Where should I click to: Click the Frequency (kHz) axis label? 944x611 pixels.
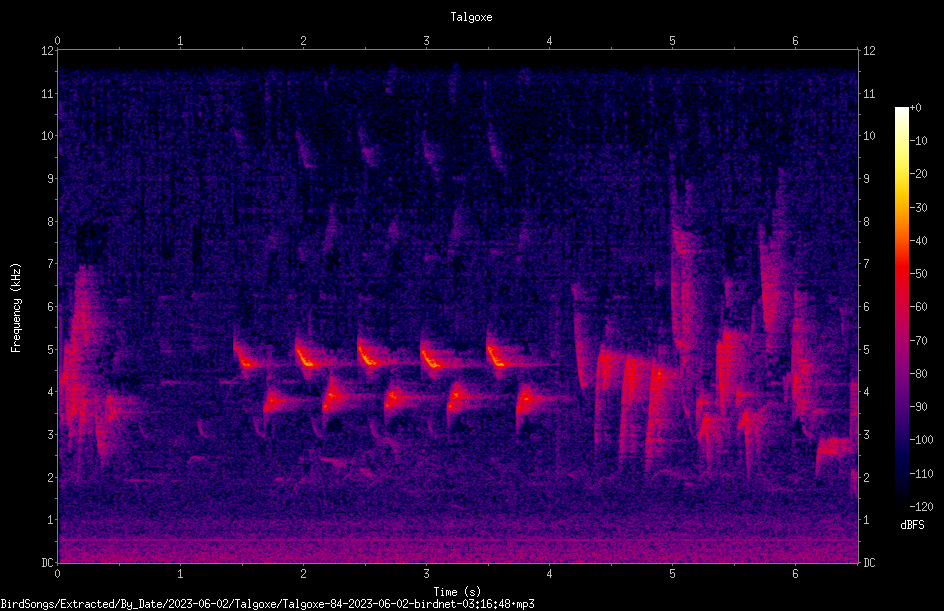[x=16, y=308]
